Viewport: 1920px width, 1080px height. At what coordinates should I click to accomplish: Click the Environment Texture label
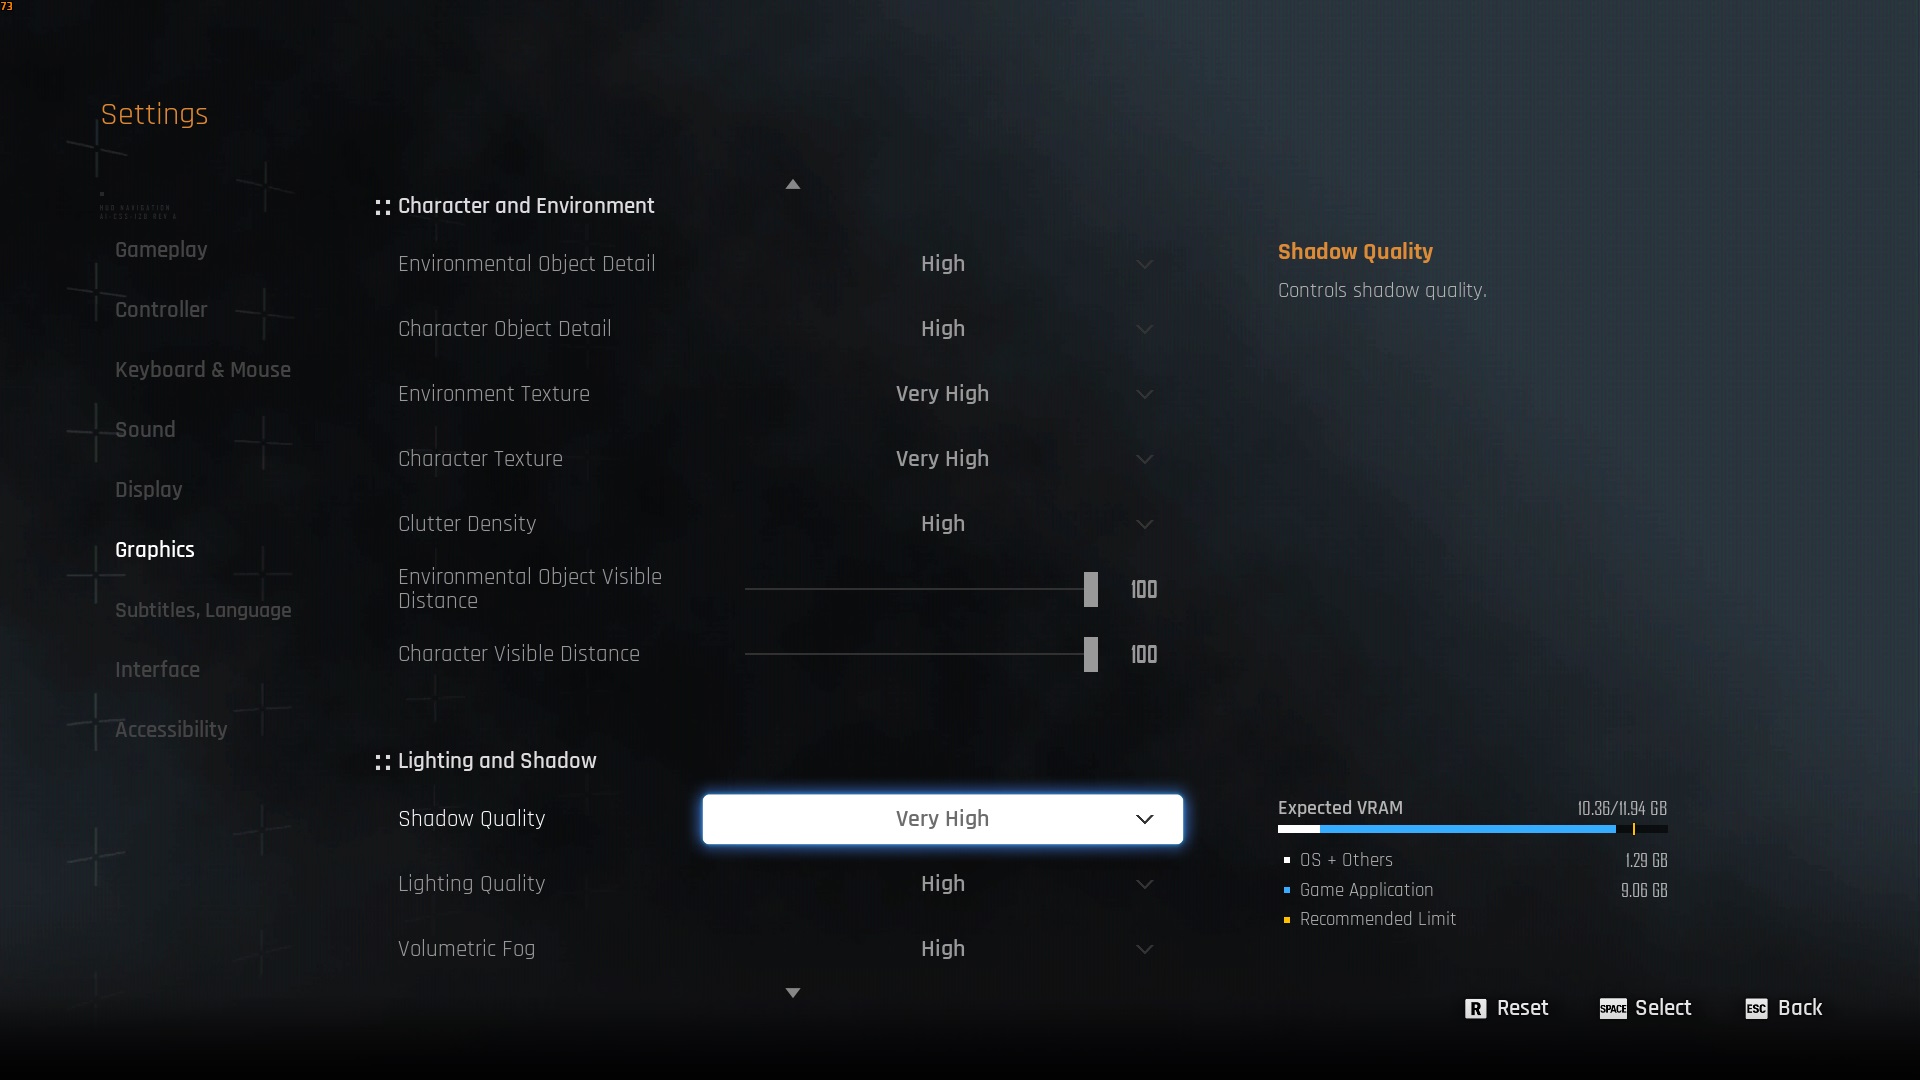(494, 394)
